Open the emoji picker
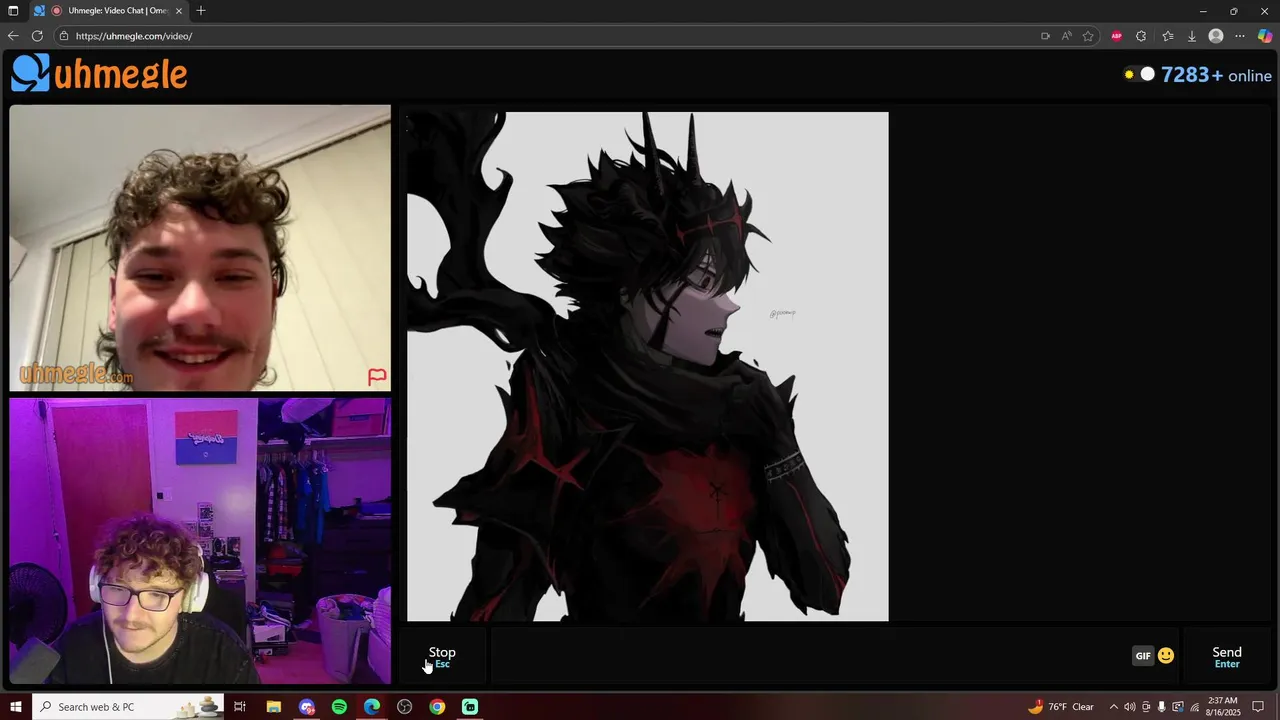The image size is (1280, 720). [1166, 656]
